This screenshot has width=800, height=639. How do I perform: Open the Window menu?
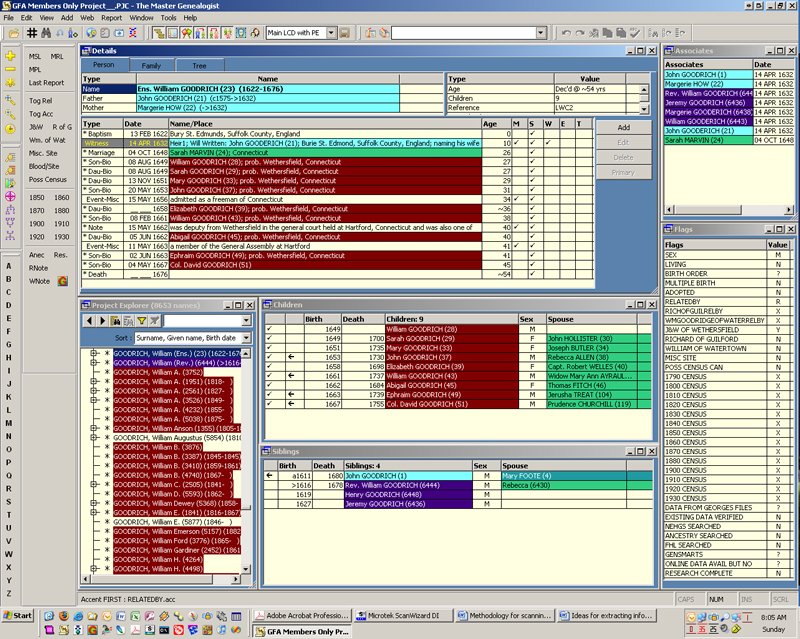141,18
